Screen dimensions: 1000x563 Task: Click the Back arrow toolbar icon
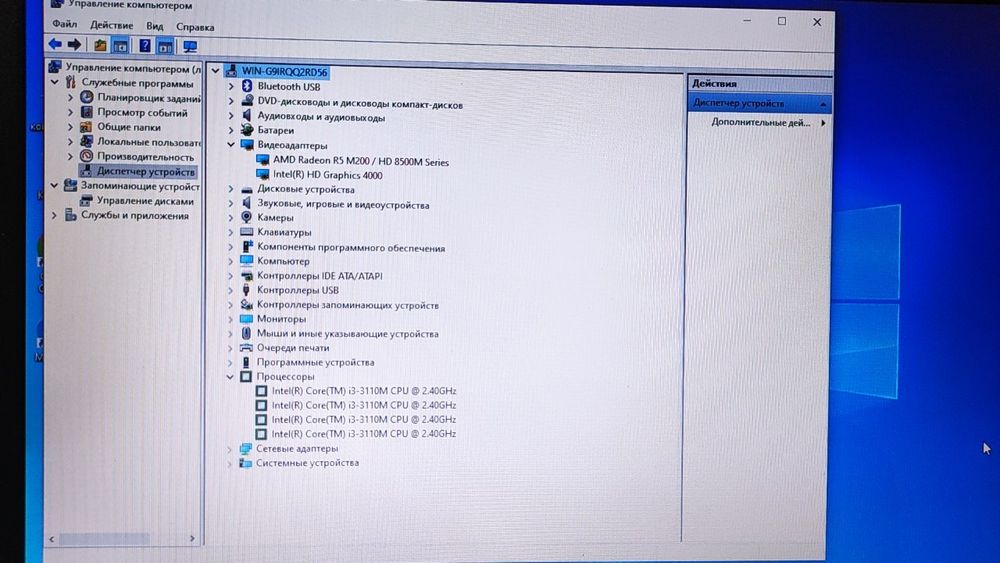(x=55, y=44)
